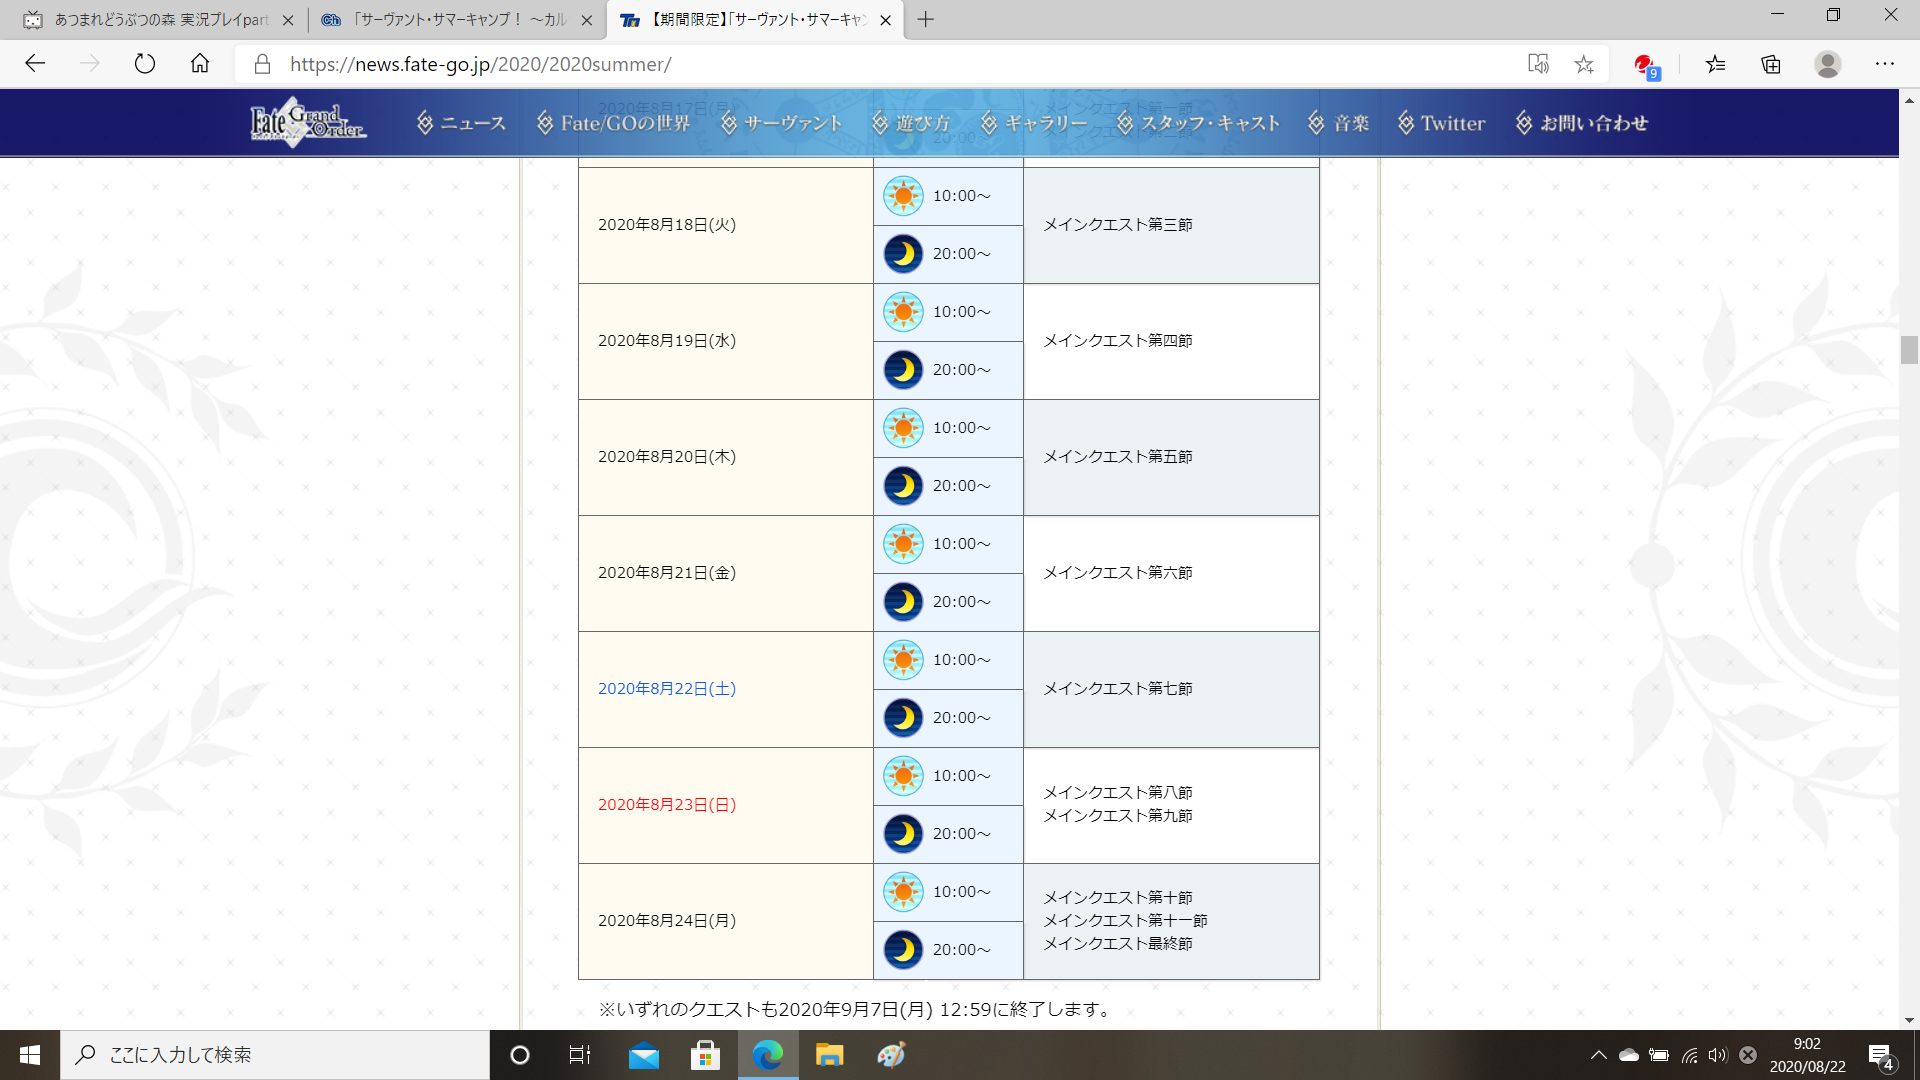Screen dimensions: 1920x1080
Task: Click the home icon in toolbar
Action: [200, 64]
